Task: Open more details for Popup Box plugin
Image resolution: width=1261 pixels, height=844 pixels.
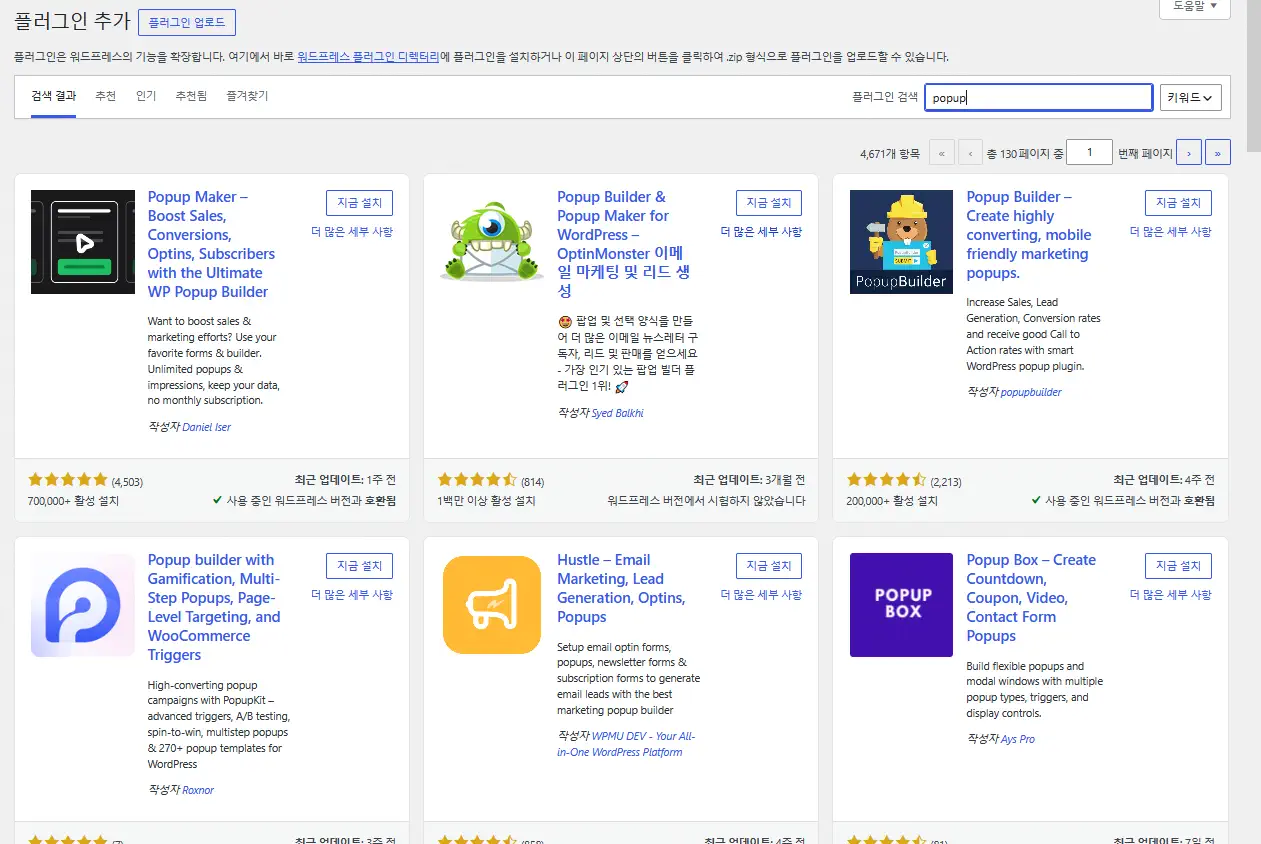Action: (1170, 594)
